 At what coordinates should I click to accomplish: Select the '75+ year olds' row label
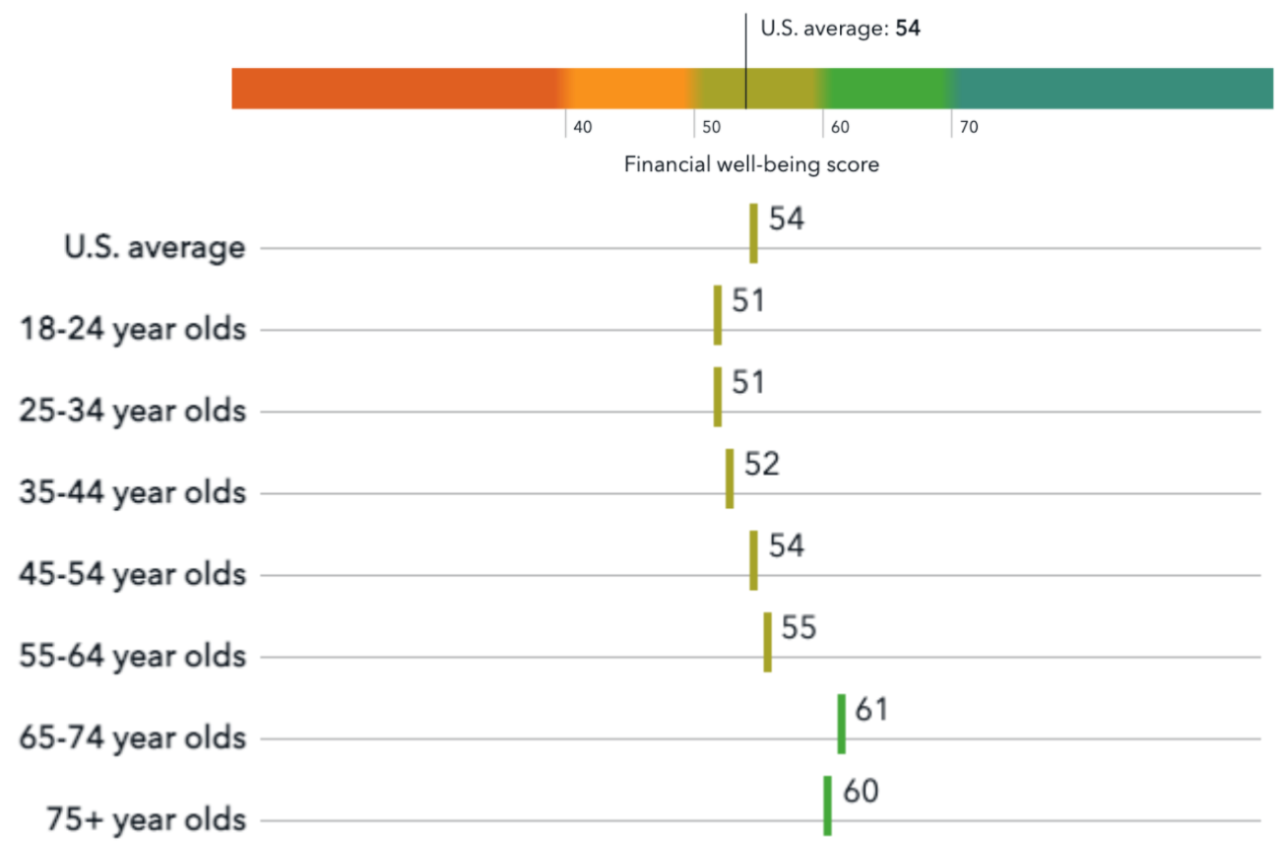click(146, 820)
